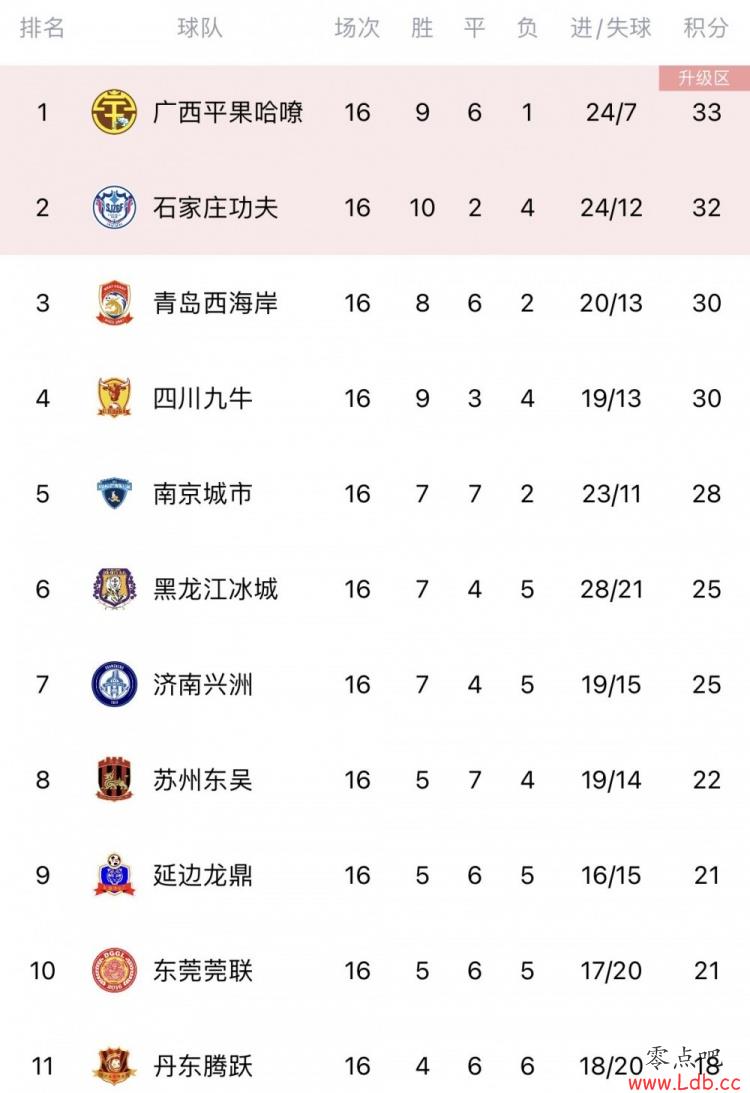Sort by the 积分 column header

click(705, 28)
